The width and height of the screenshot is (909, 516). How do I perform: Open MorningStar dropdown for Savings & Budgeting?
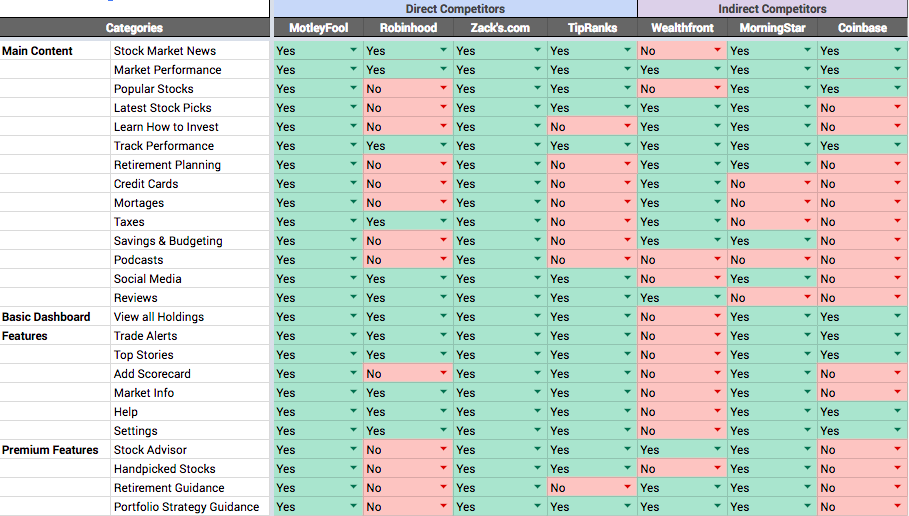point(807,241)
